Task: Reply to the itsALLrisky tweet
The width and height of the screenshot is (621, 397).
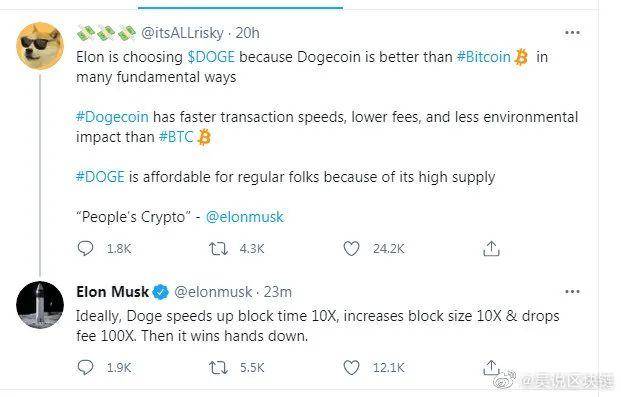Action: click(85, 248)
